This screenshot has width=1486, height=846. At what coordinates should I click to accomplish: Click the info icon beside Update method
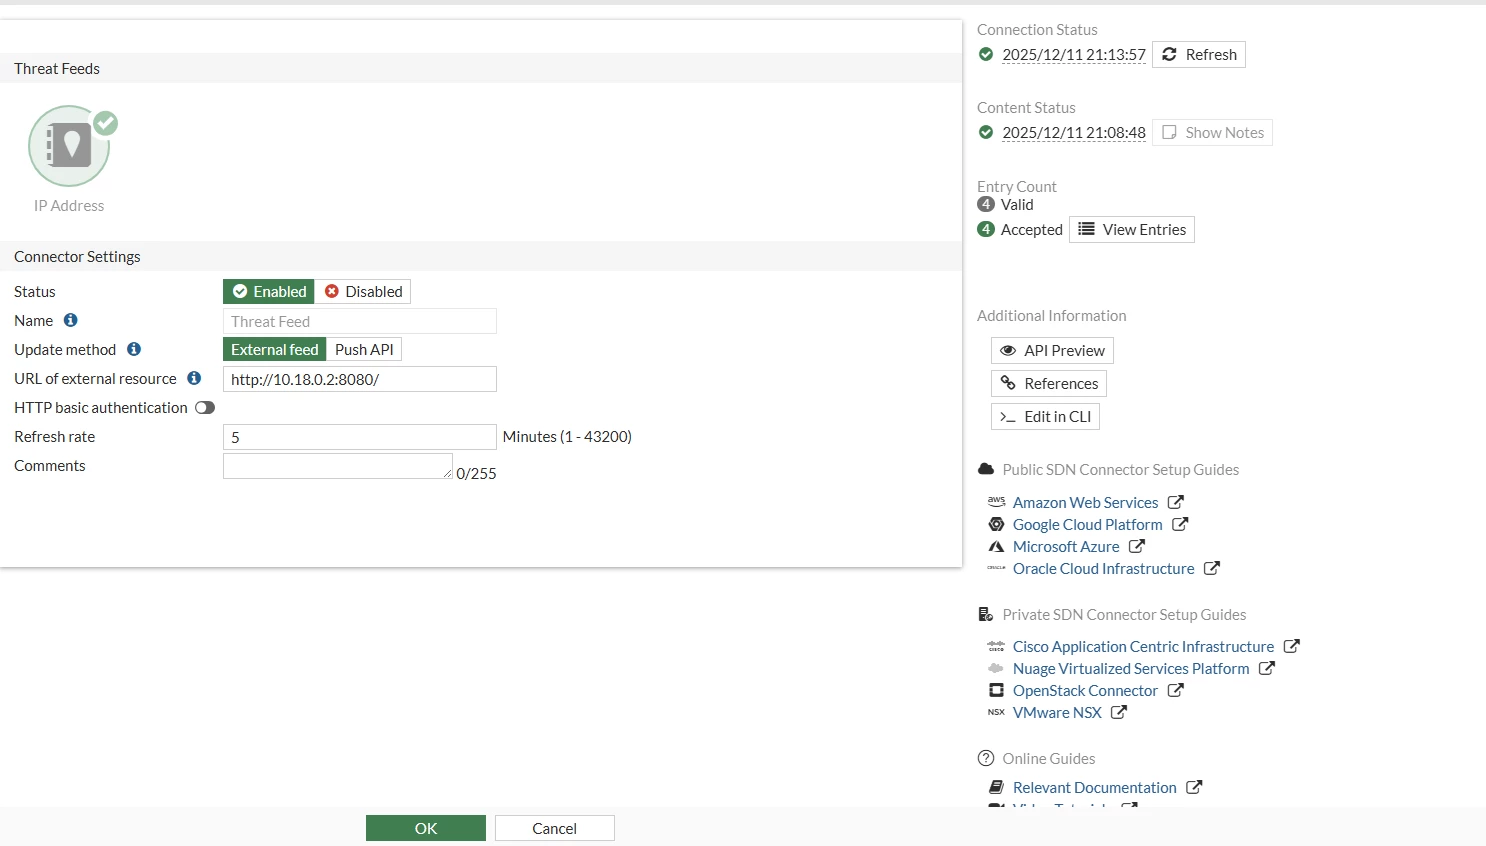134,349
